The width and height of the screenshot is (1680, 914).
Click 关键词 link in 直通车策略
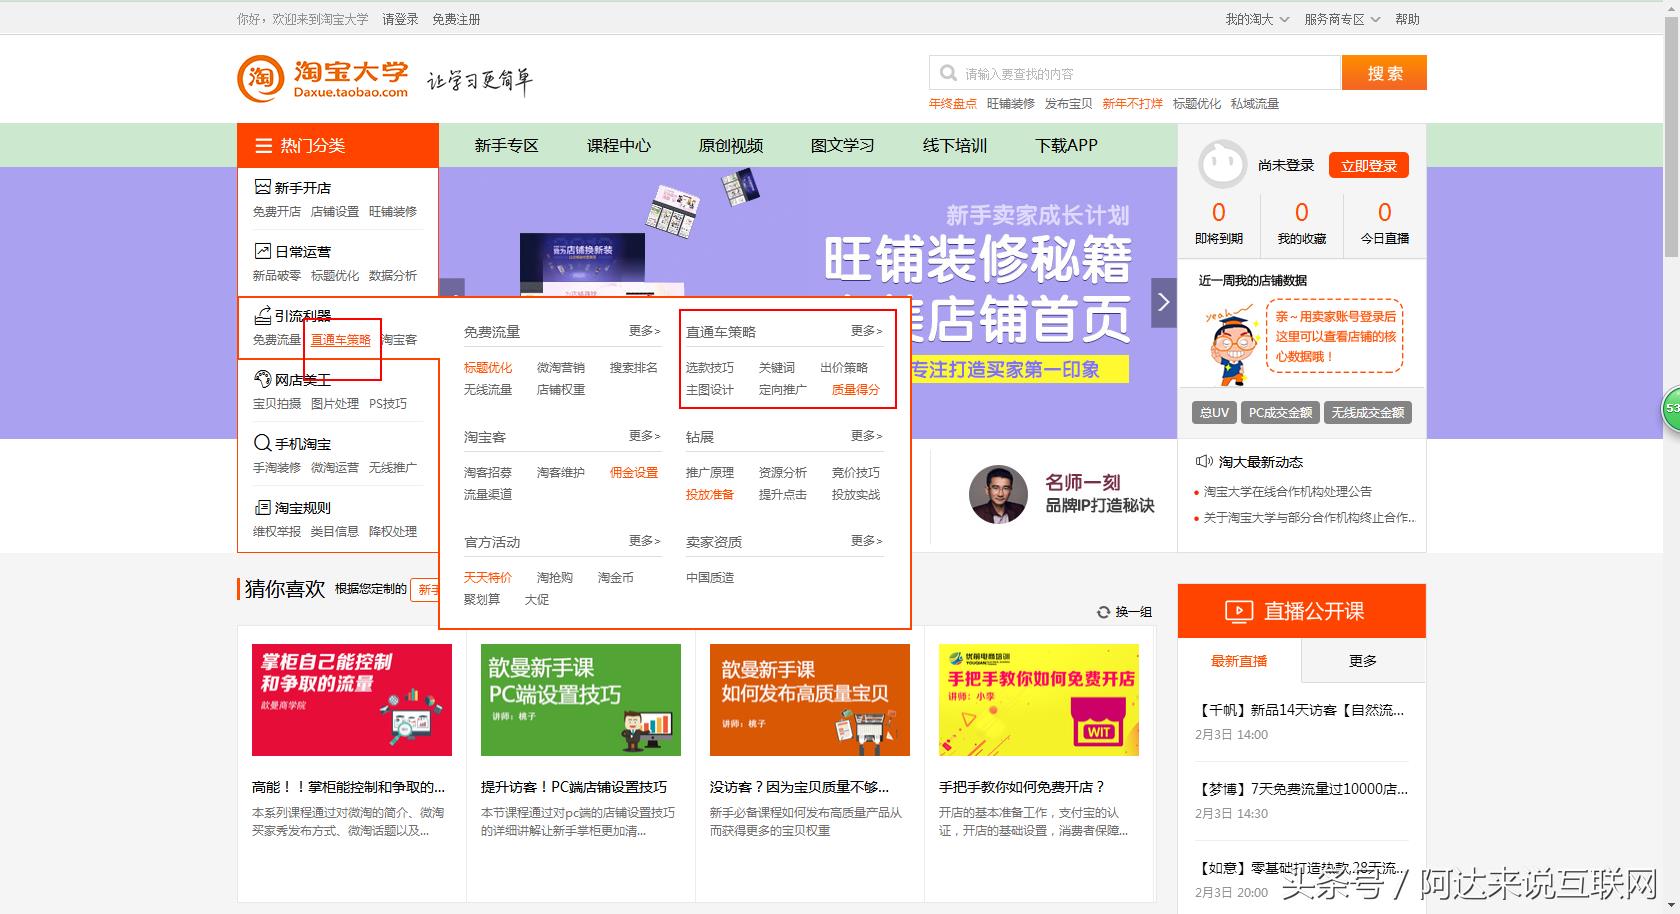click(777, 368)
